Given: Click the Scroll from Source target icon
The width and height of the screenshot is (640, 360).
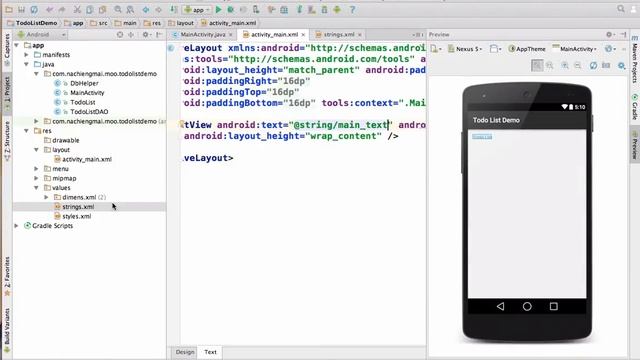Looking at the screenshot, I should pos(120,35).
